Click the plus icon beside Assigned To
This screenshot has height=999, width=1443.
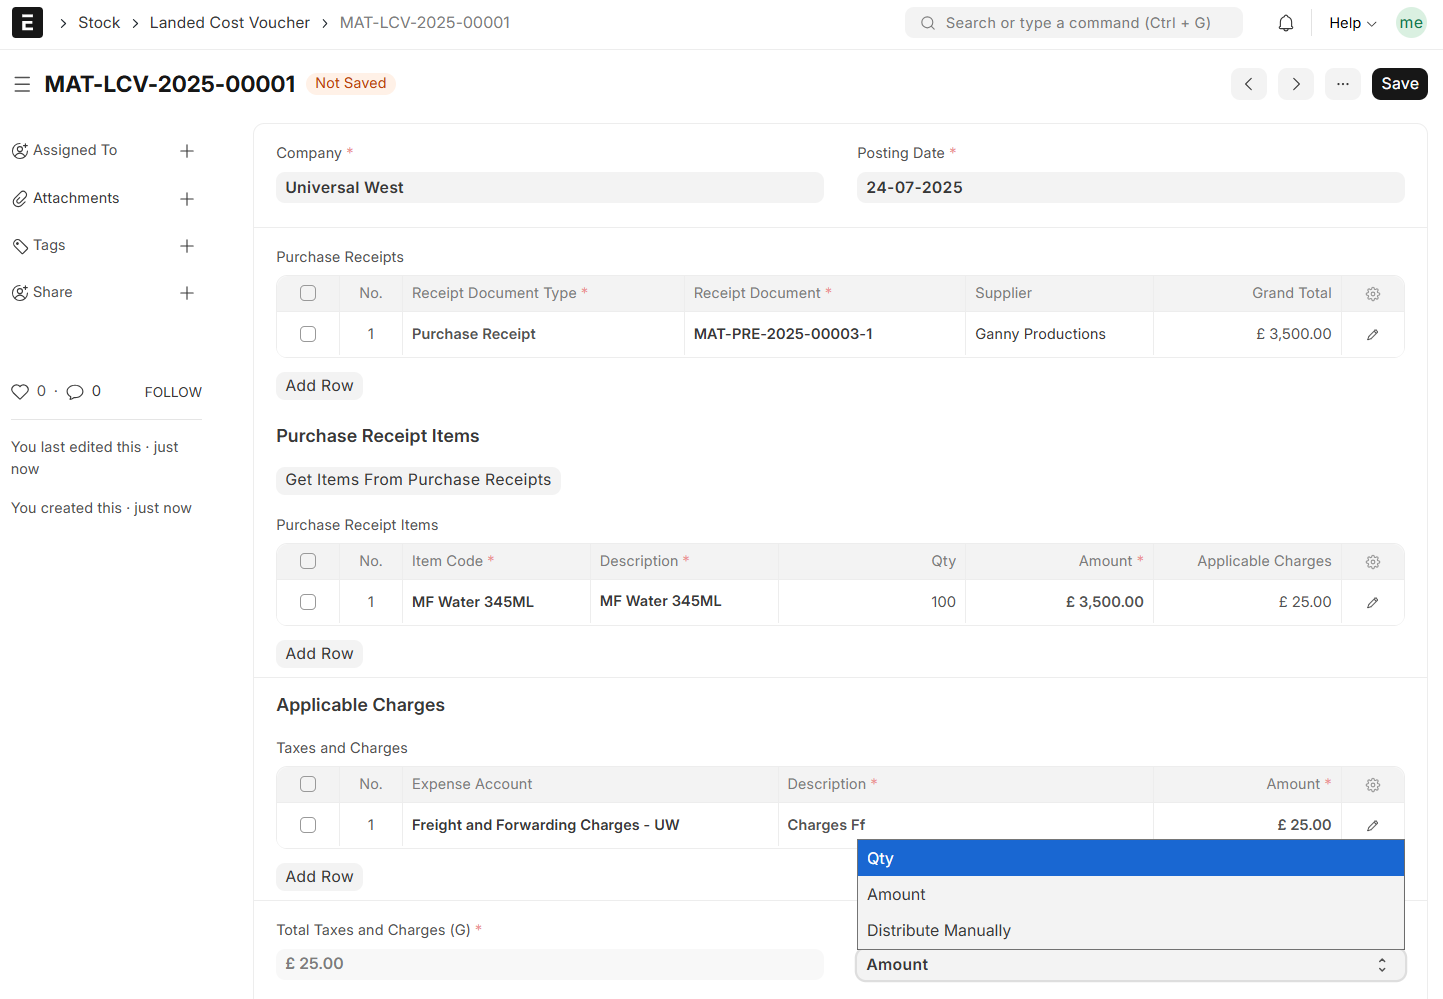pyautogui.click(x=187, y=151)
